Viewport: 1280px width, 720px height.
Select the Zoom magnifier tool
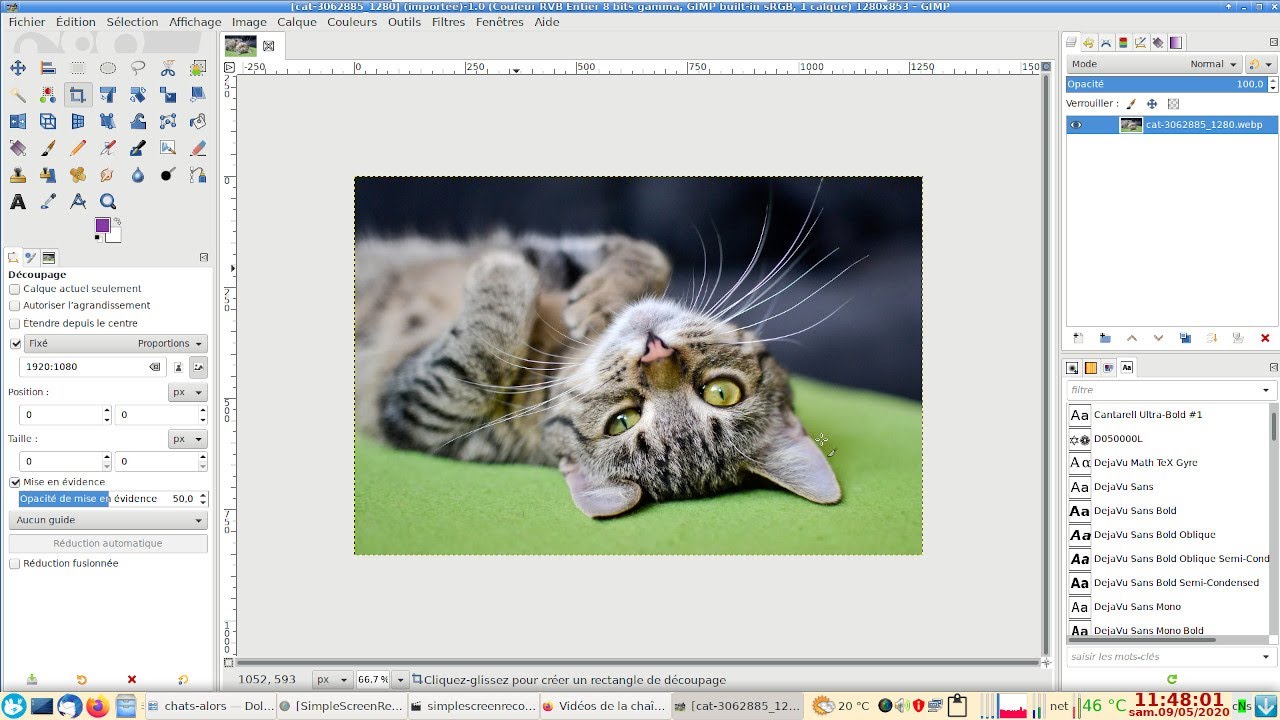[x=108, y=201]
